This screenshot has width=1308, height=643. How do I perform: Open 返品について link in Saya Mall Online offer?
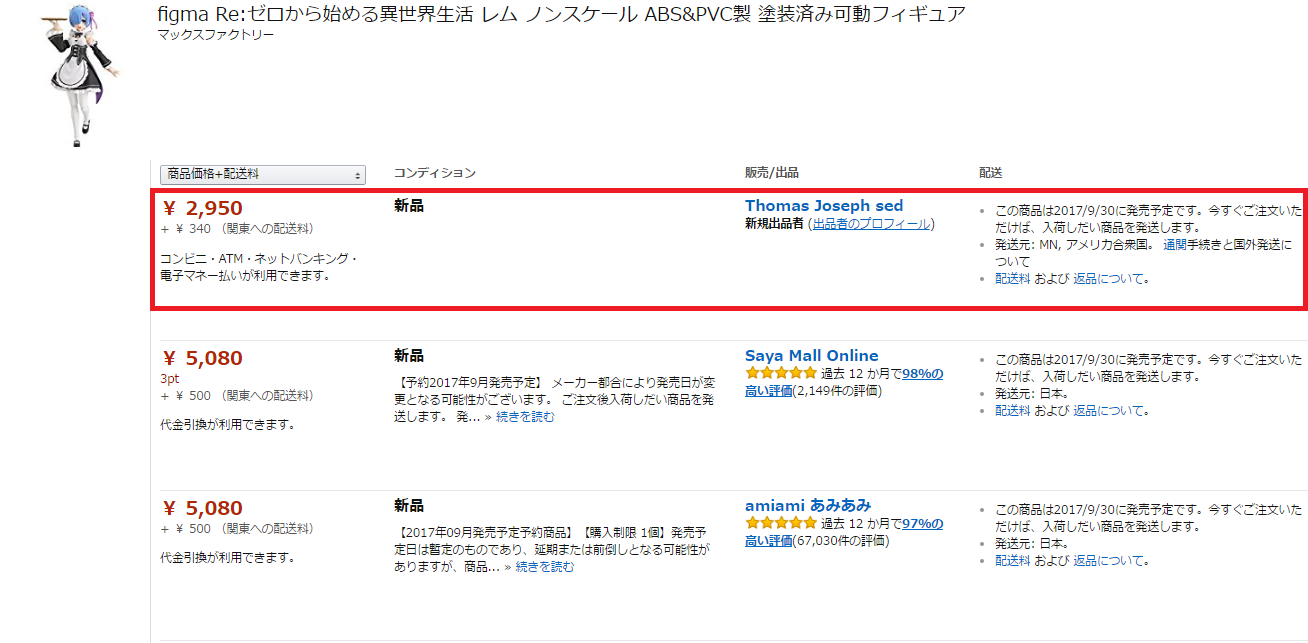[1110, 410]
